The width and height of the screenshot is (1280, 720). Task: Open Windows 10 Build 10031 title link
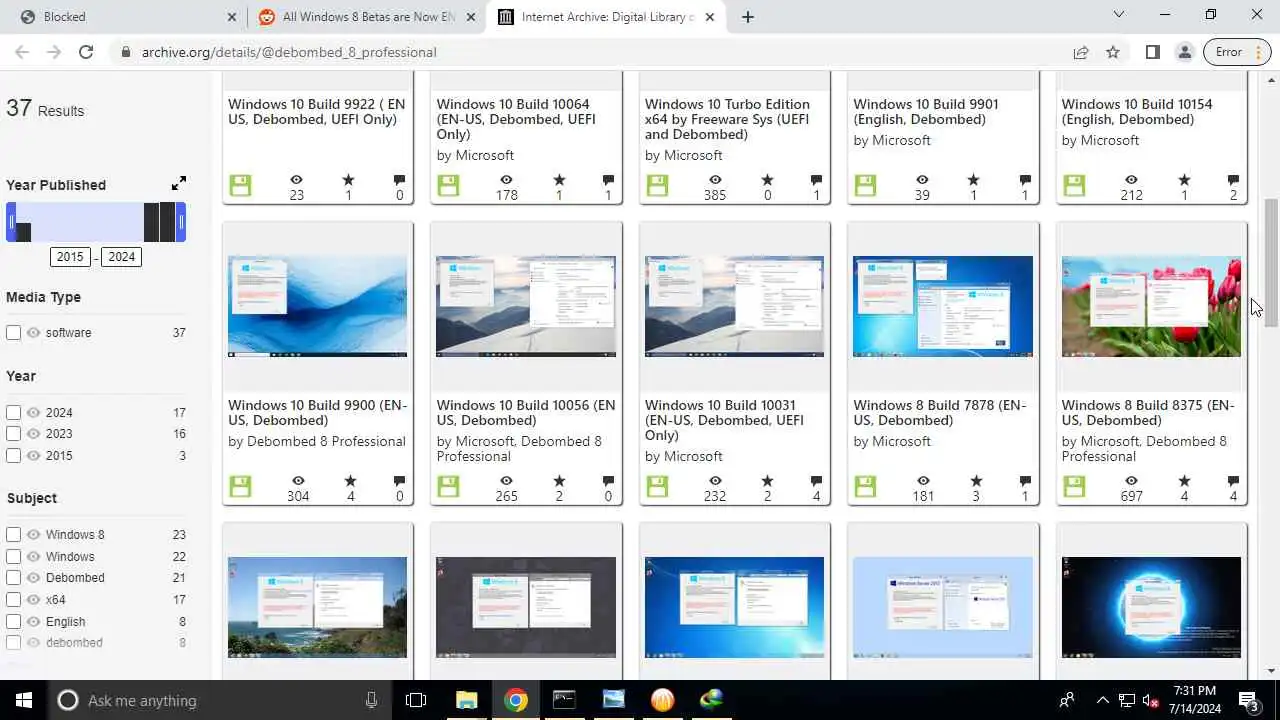(725, 420)
